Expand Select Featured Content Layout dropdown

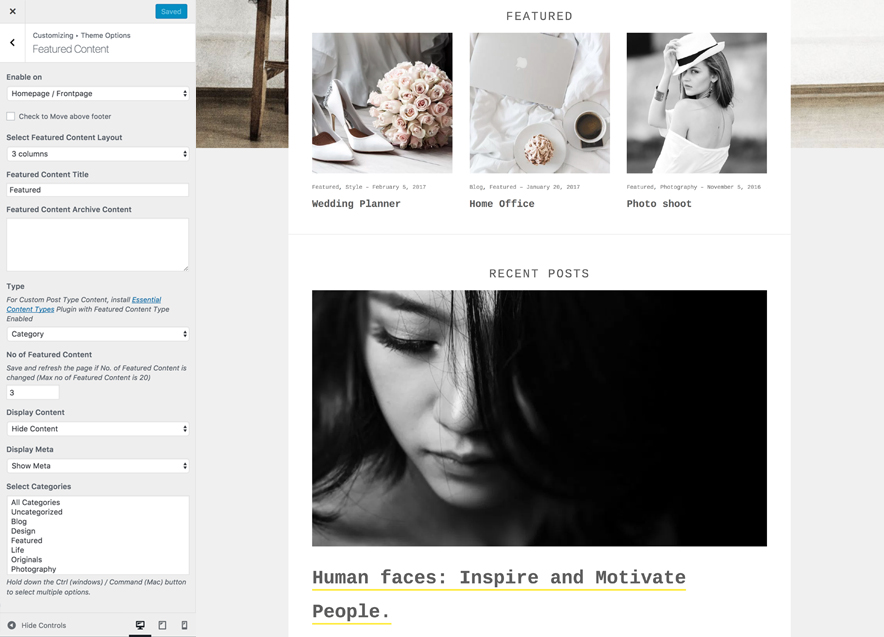[97, 154]
